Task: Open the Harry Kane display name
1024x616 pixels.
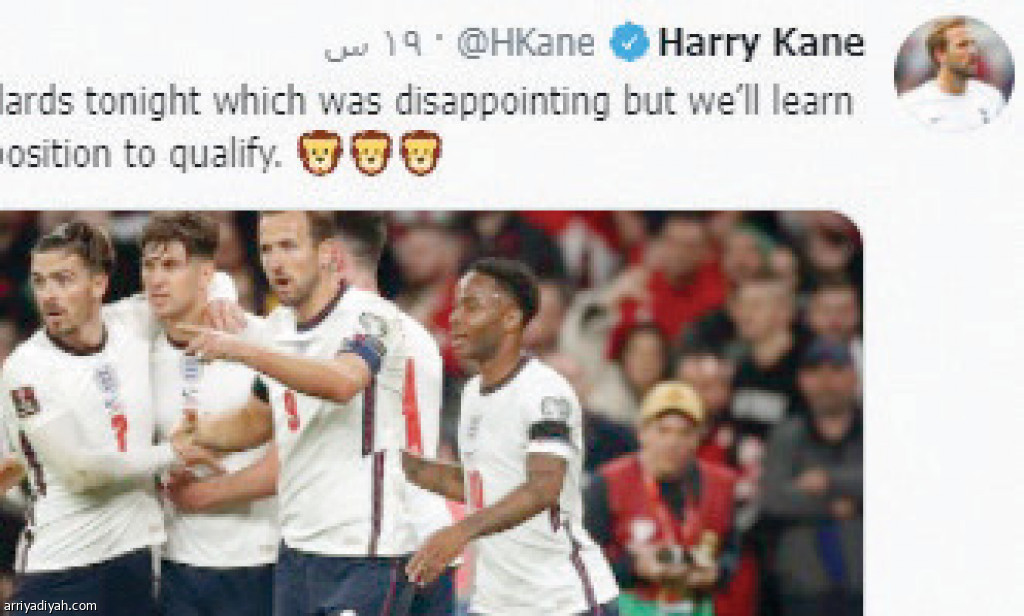Action: tap(761, 42)
